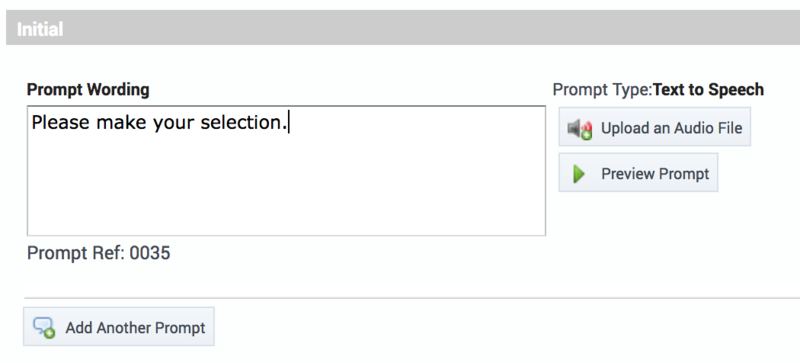
Task: Click the 0035 reference number
Action: [149, 253]
